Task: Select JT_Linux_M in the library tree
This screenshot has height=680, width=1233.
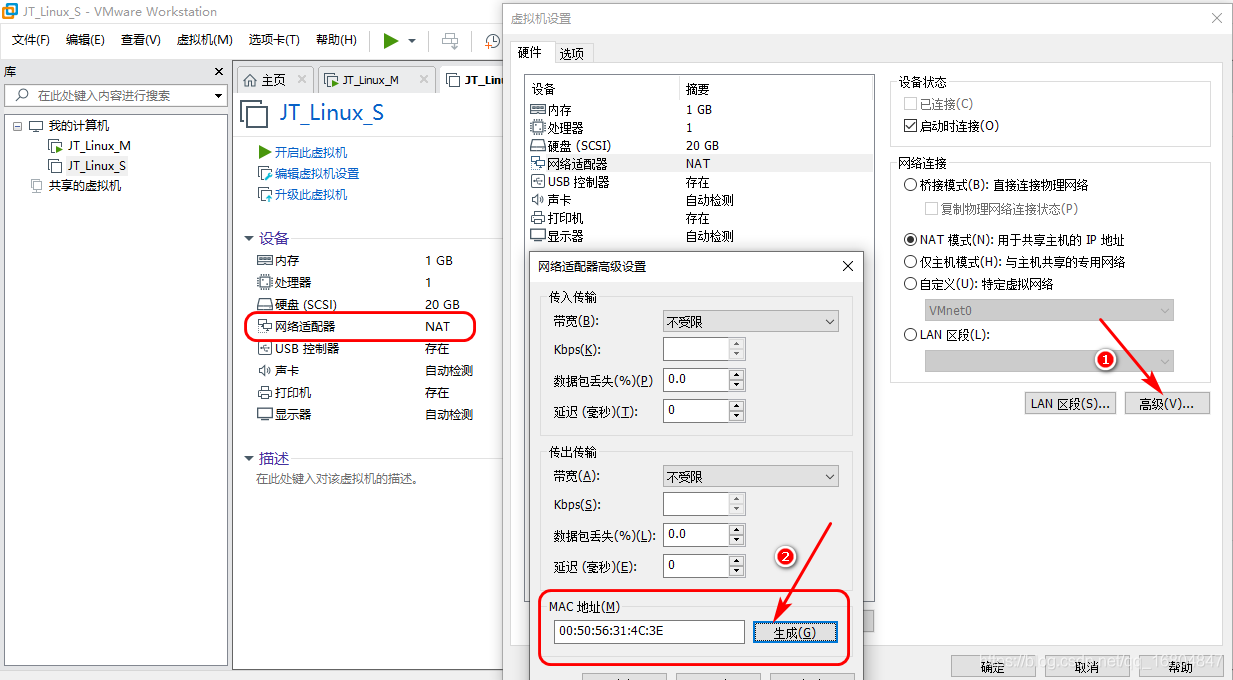Action: [99, 146]
